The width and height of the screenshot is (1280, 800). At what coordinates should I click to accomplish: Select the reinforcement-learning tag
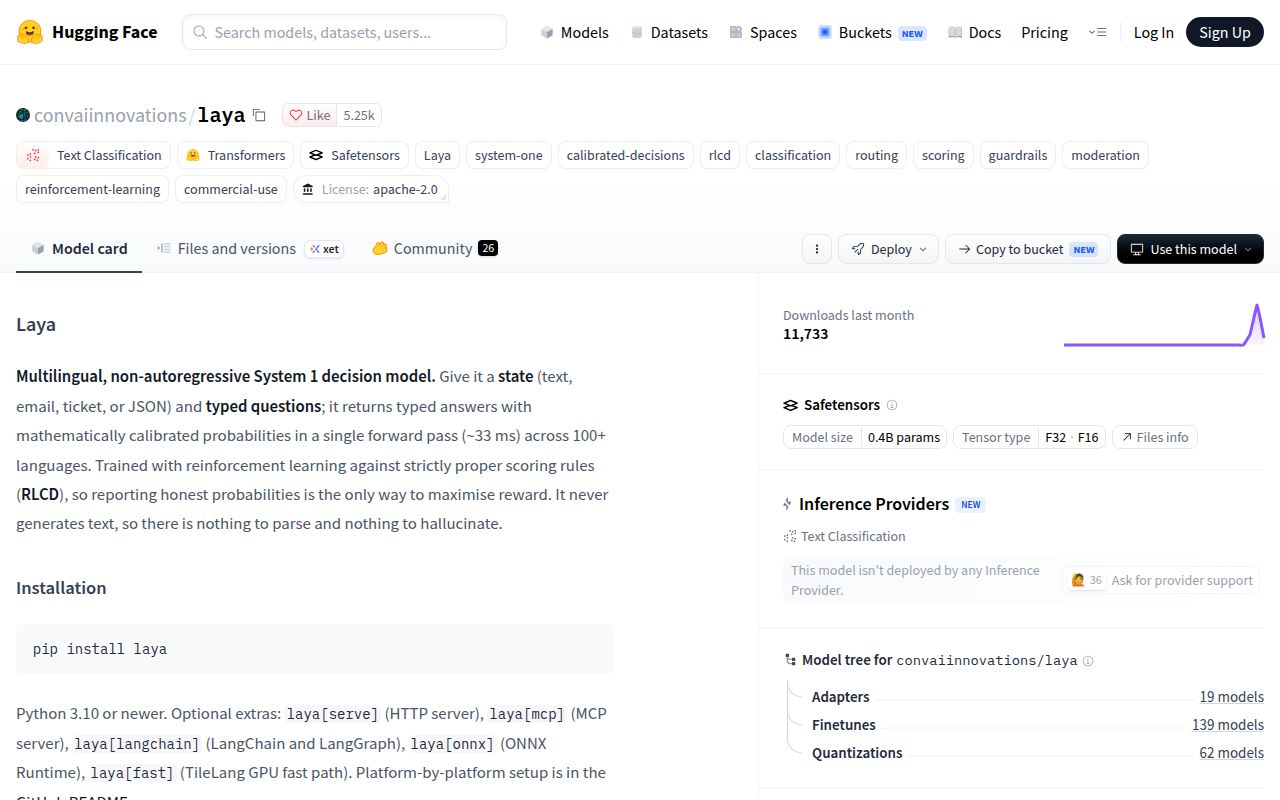[x=92, y=189]
